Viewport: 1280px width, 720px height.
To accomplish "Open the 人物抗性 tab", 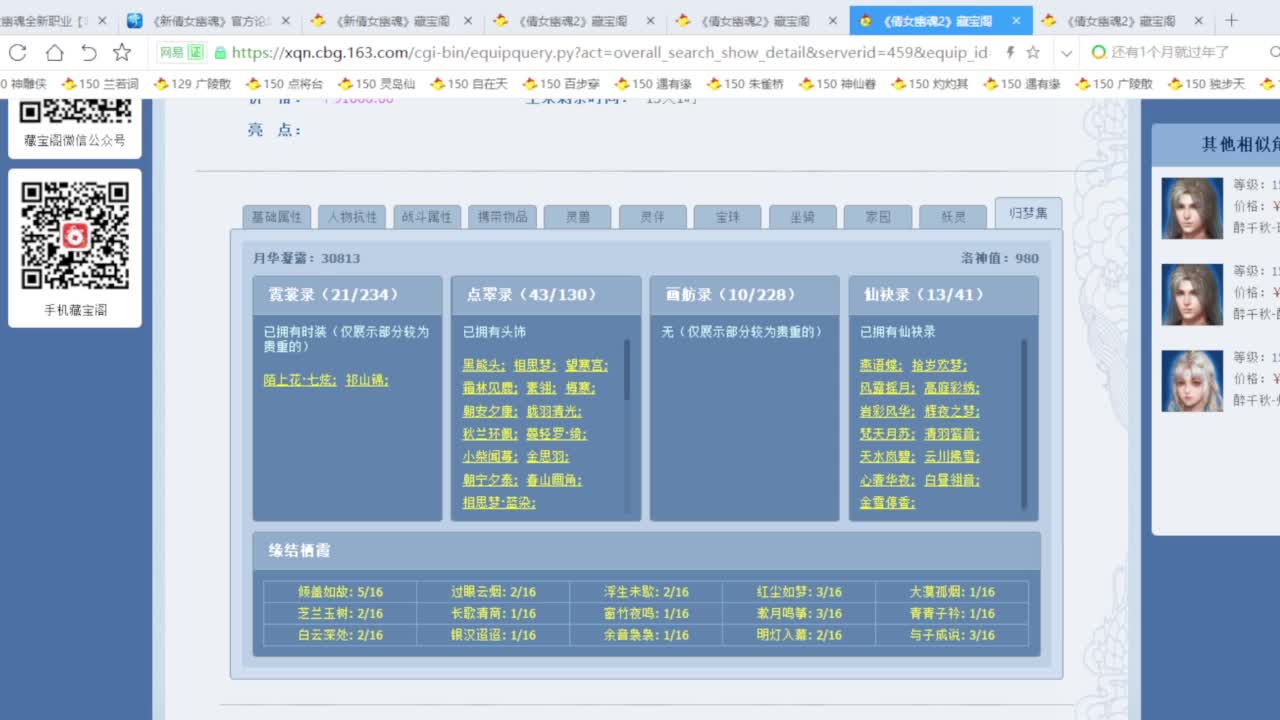I will [x=352, y=217].
